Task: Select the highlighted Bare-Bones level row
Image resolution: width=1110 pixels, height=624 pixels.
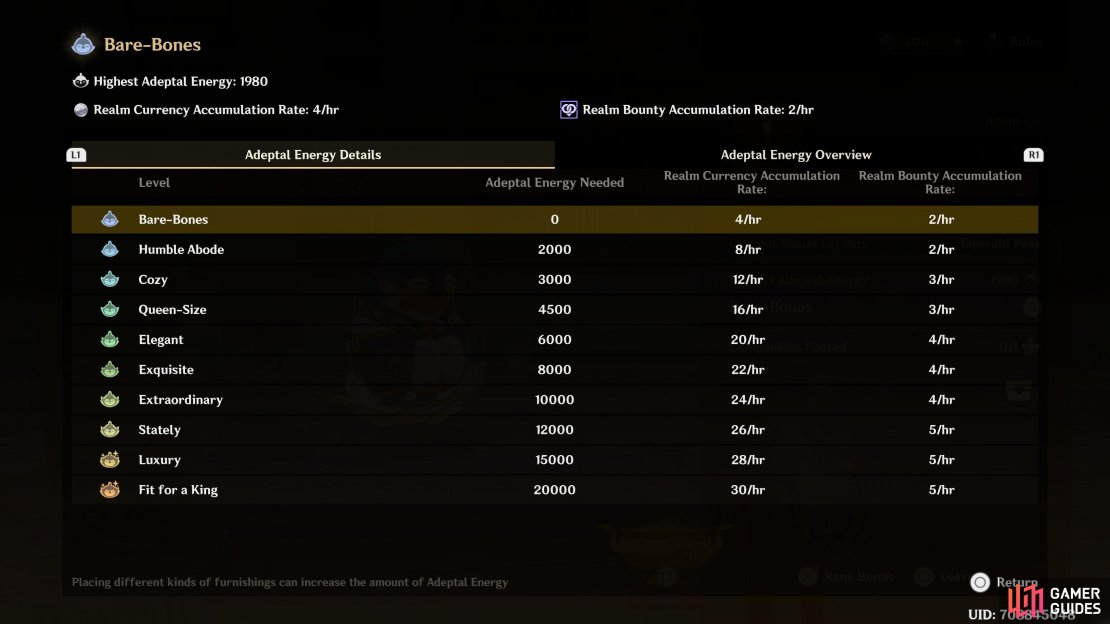Action: (x=555, y=220)
